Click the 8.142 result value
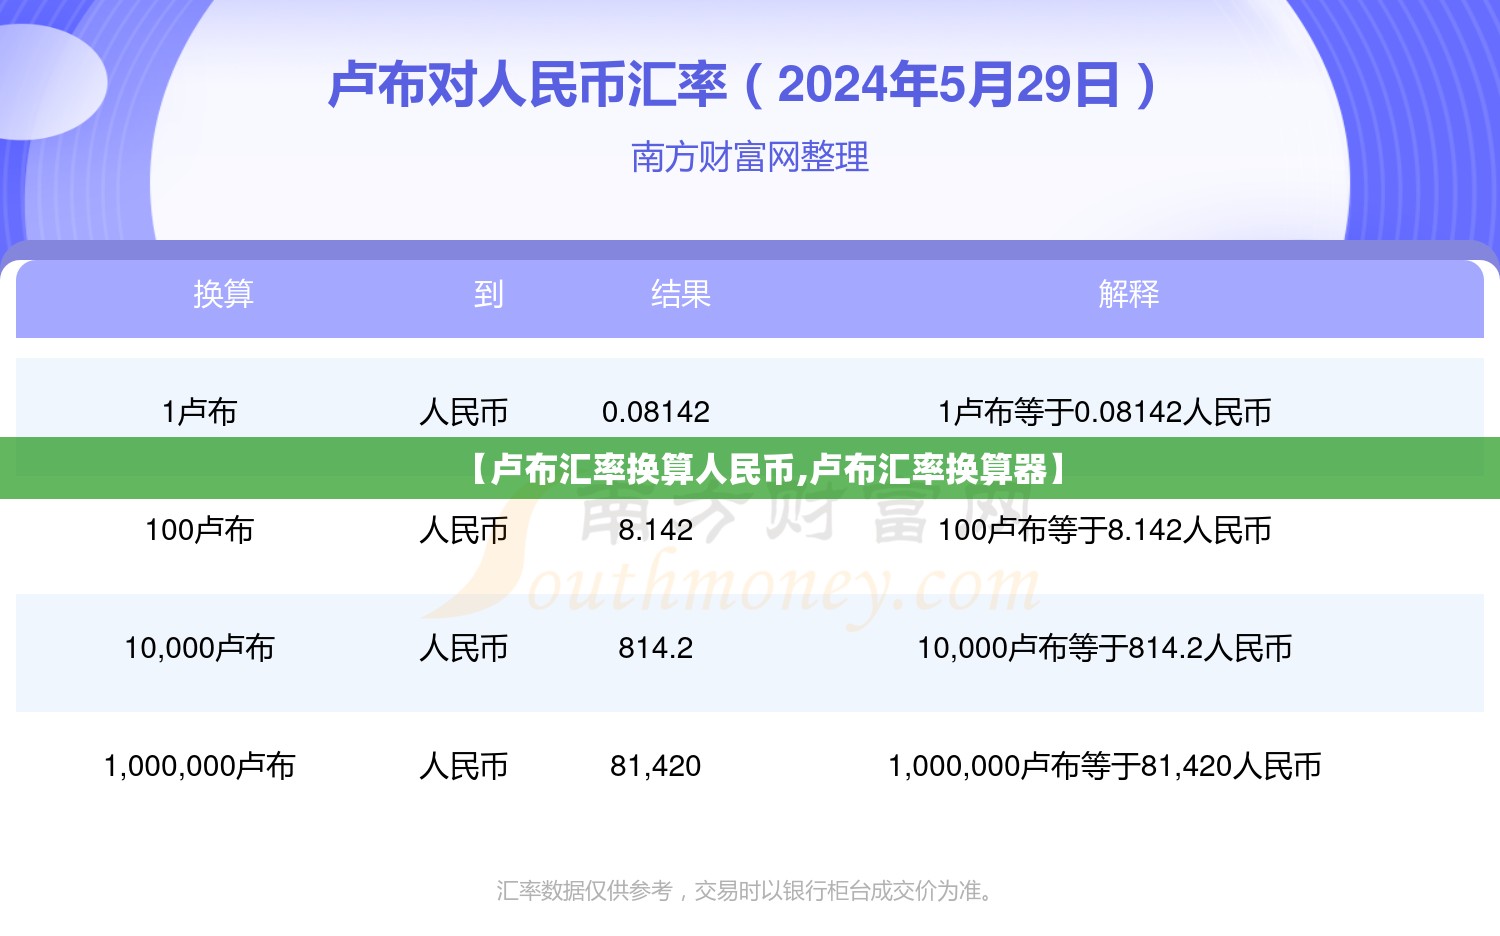 pyautogui.click(x=656, y=530)
